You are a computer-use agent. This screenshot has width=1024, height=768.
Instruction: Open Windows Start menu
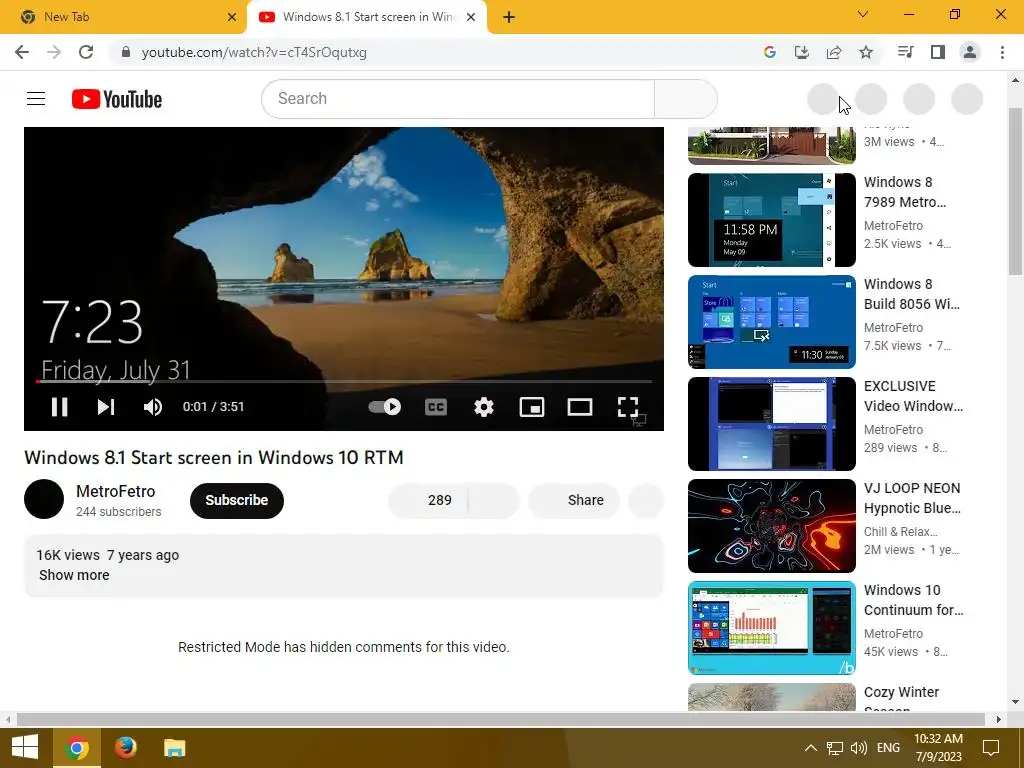pyautogui.click(x=25, y=747)
